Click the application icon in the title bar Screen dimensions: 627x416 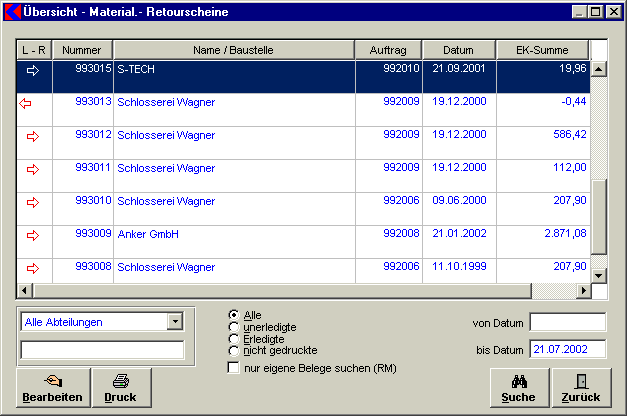click(11, 12)
